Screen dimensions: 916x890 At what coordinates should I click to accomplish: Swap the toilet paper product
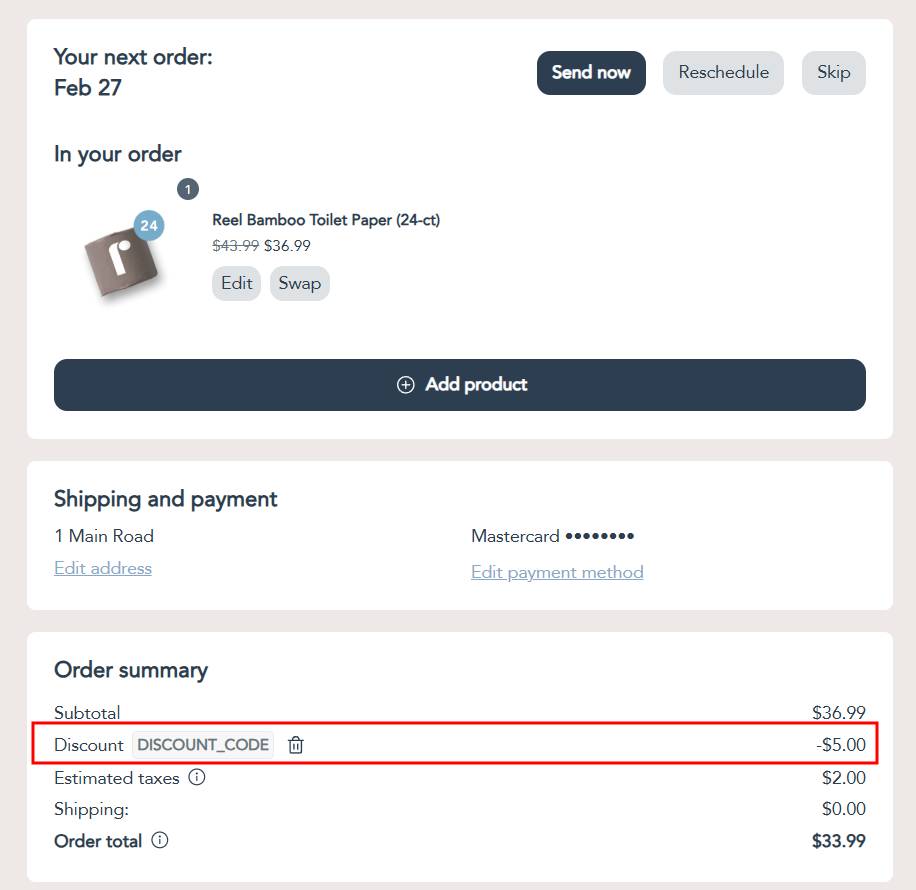(299, 283)
